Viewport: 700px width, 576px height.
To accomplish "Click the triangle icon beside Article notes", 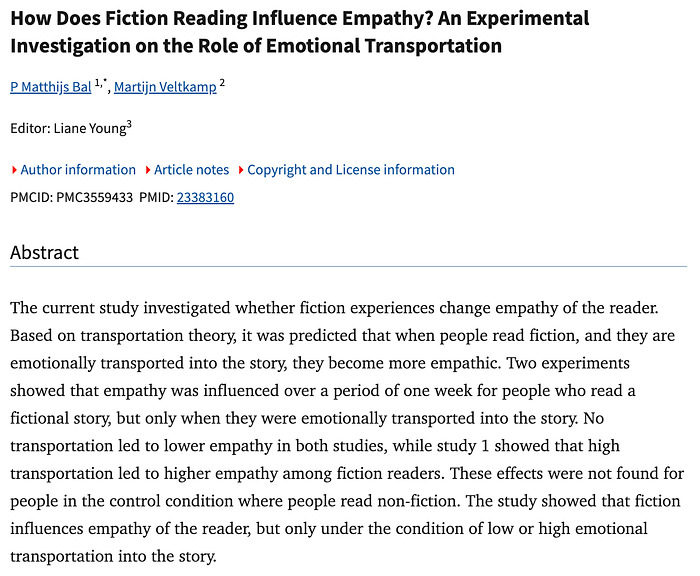I will point(147,170).
